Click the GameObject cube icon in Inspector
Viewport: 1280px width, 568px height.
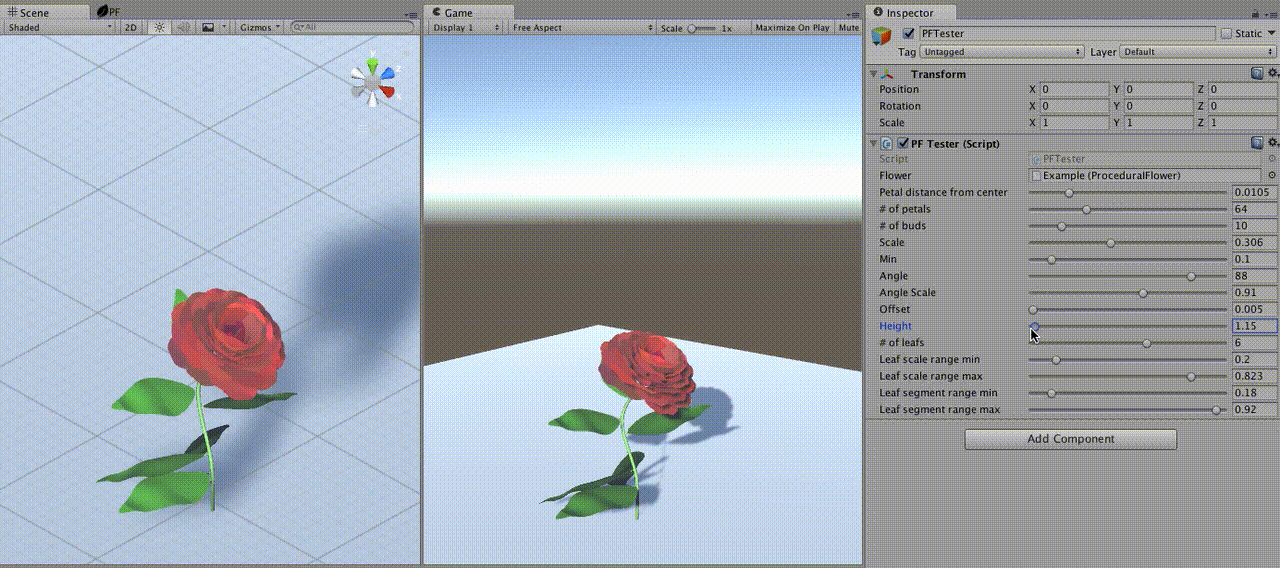[x=881, y=35]
